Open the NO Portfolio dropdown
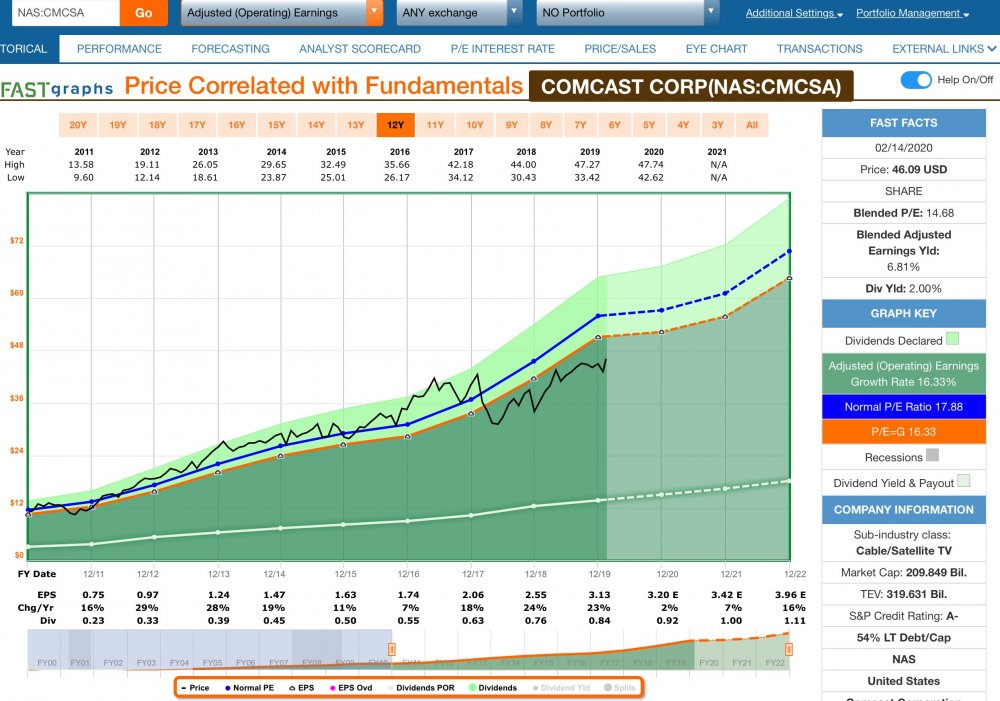Image resolution: width=1000 pixels, height=701 pixels. (628, 13)
